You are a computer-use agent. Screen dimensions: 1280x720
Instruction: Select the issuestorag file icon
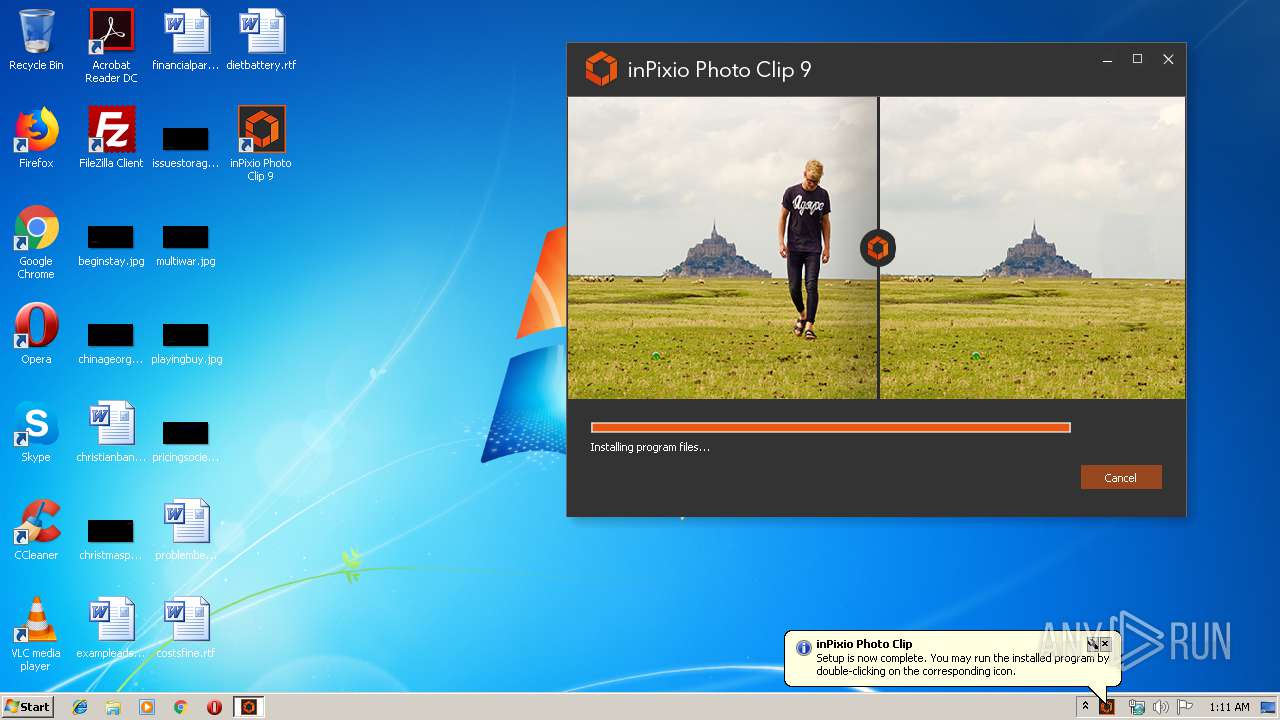186,145
